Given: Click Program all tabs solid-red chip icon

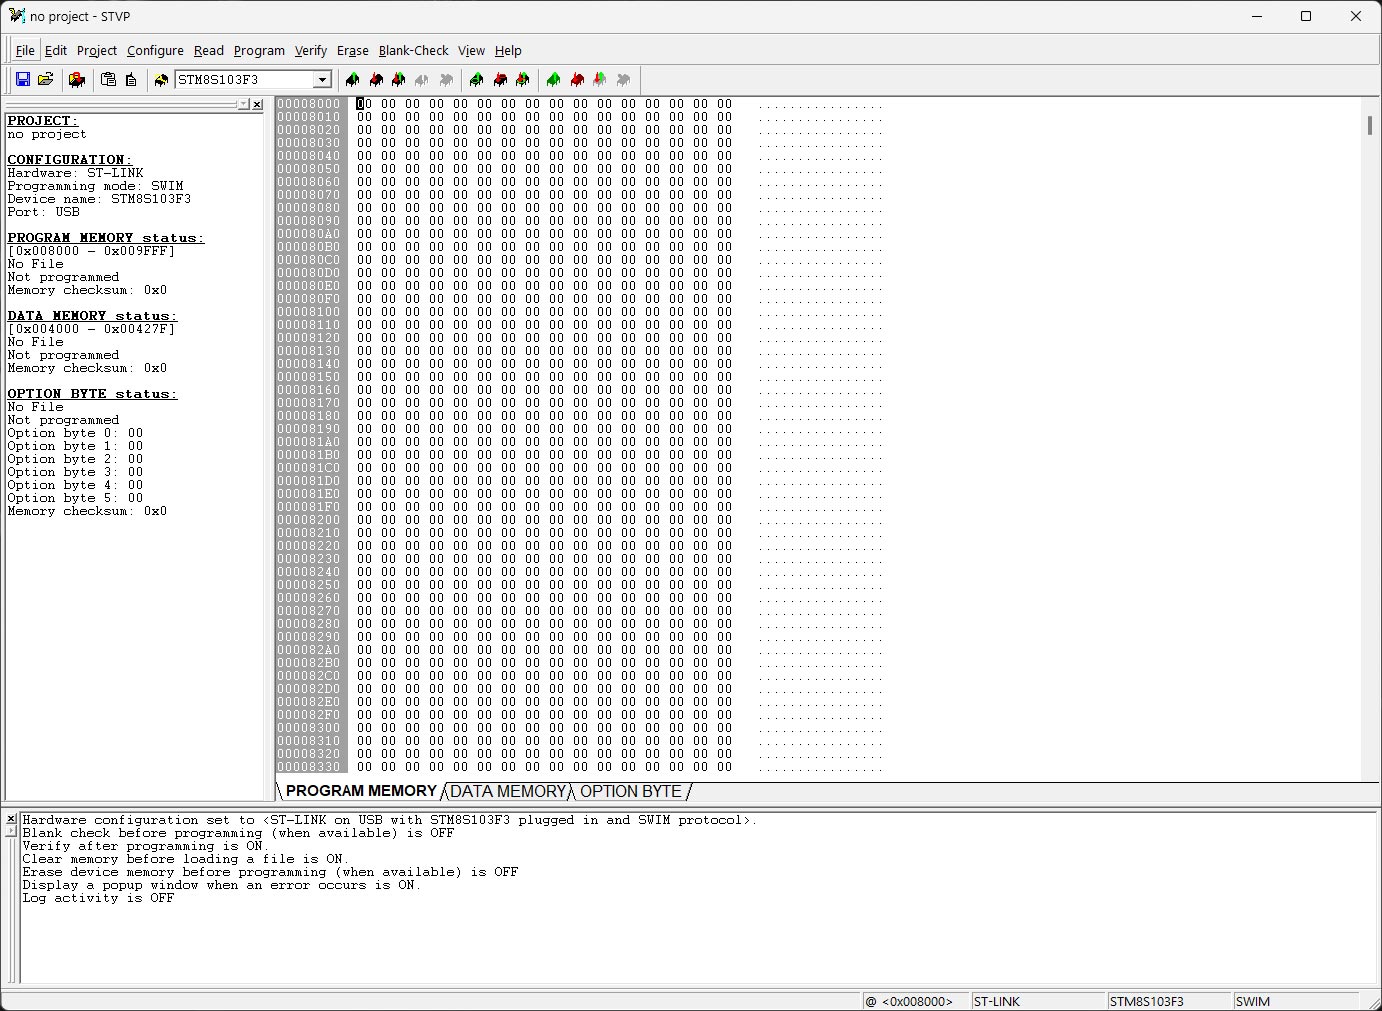Looking at the screenshot, I should (x=577, y=80).
